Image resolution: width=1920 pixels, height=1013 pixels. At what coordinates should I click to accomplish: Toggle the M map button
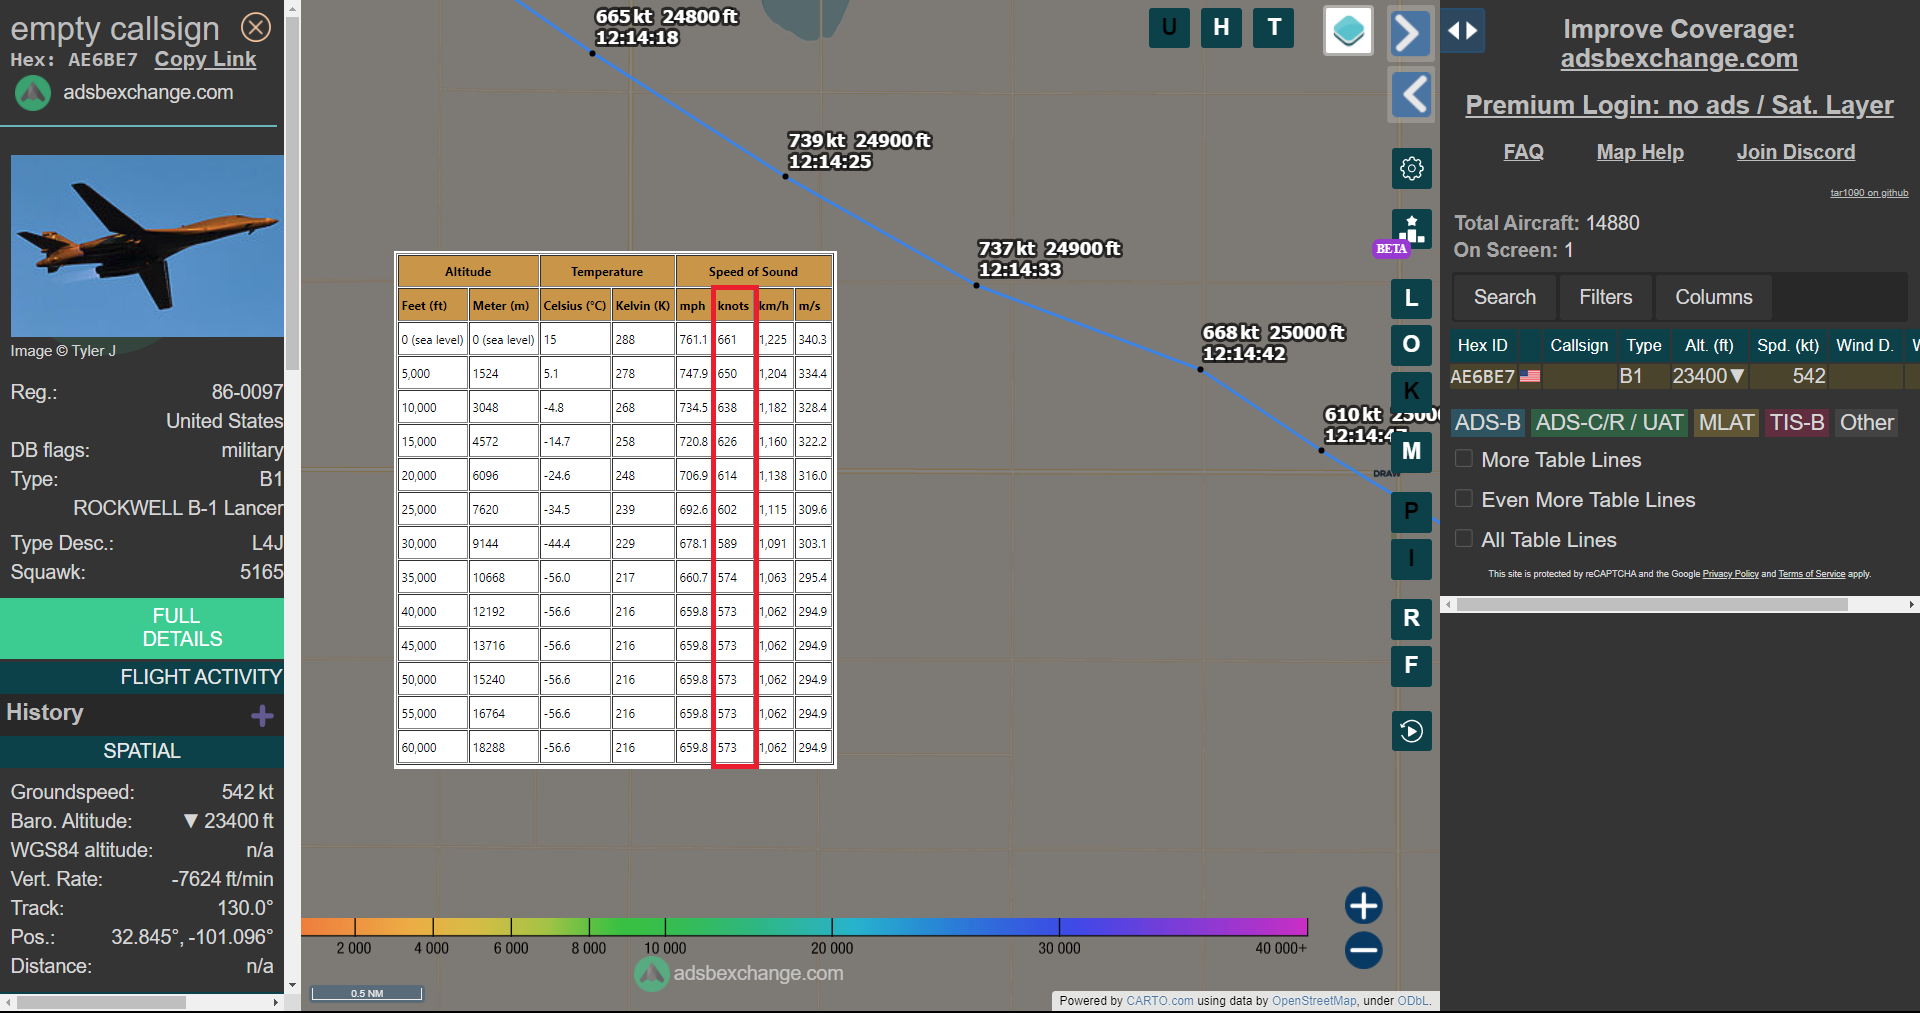coord(1411,452)
